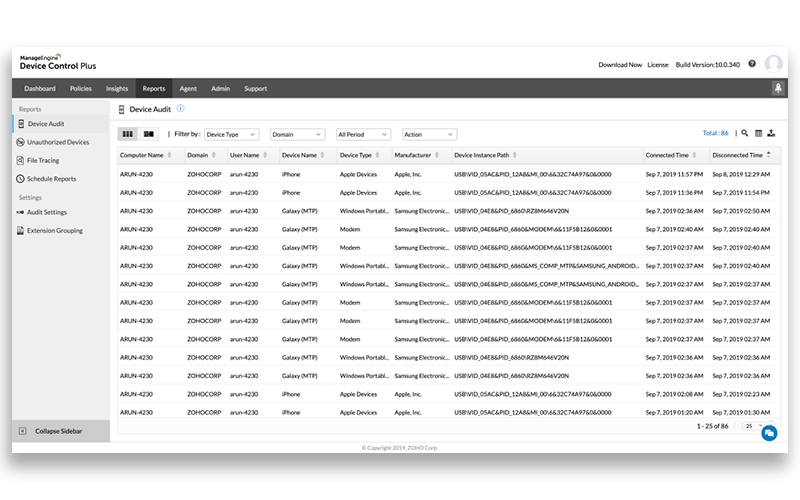
Task: Click info icon beside Device Audit title
Action: point(181,108)
